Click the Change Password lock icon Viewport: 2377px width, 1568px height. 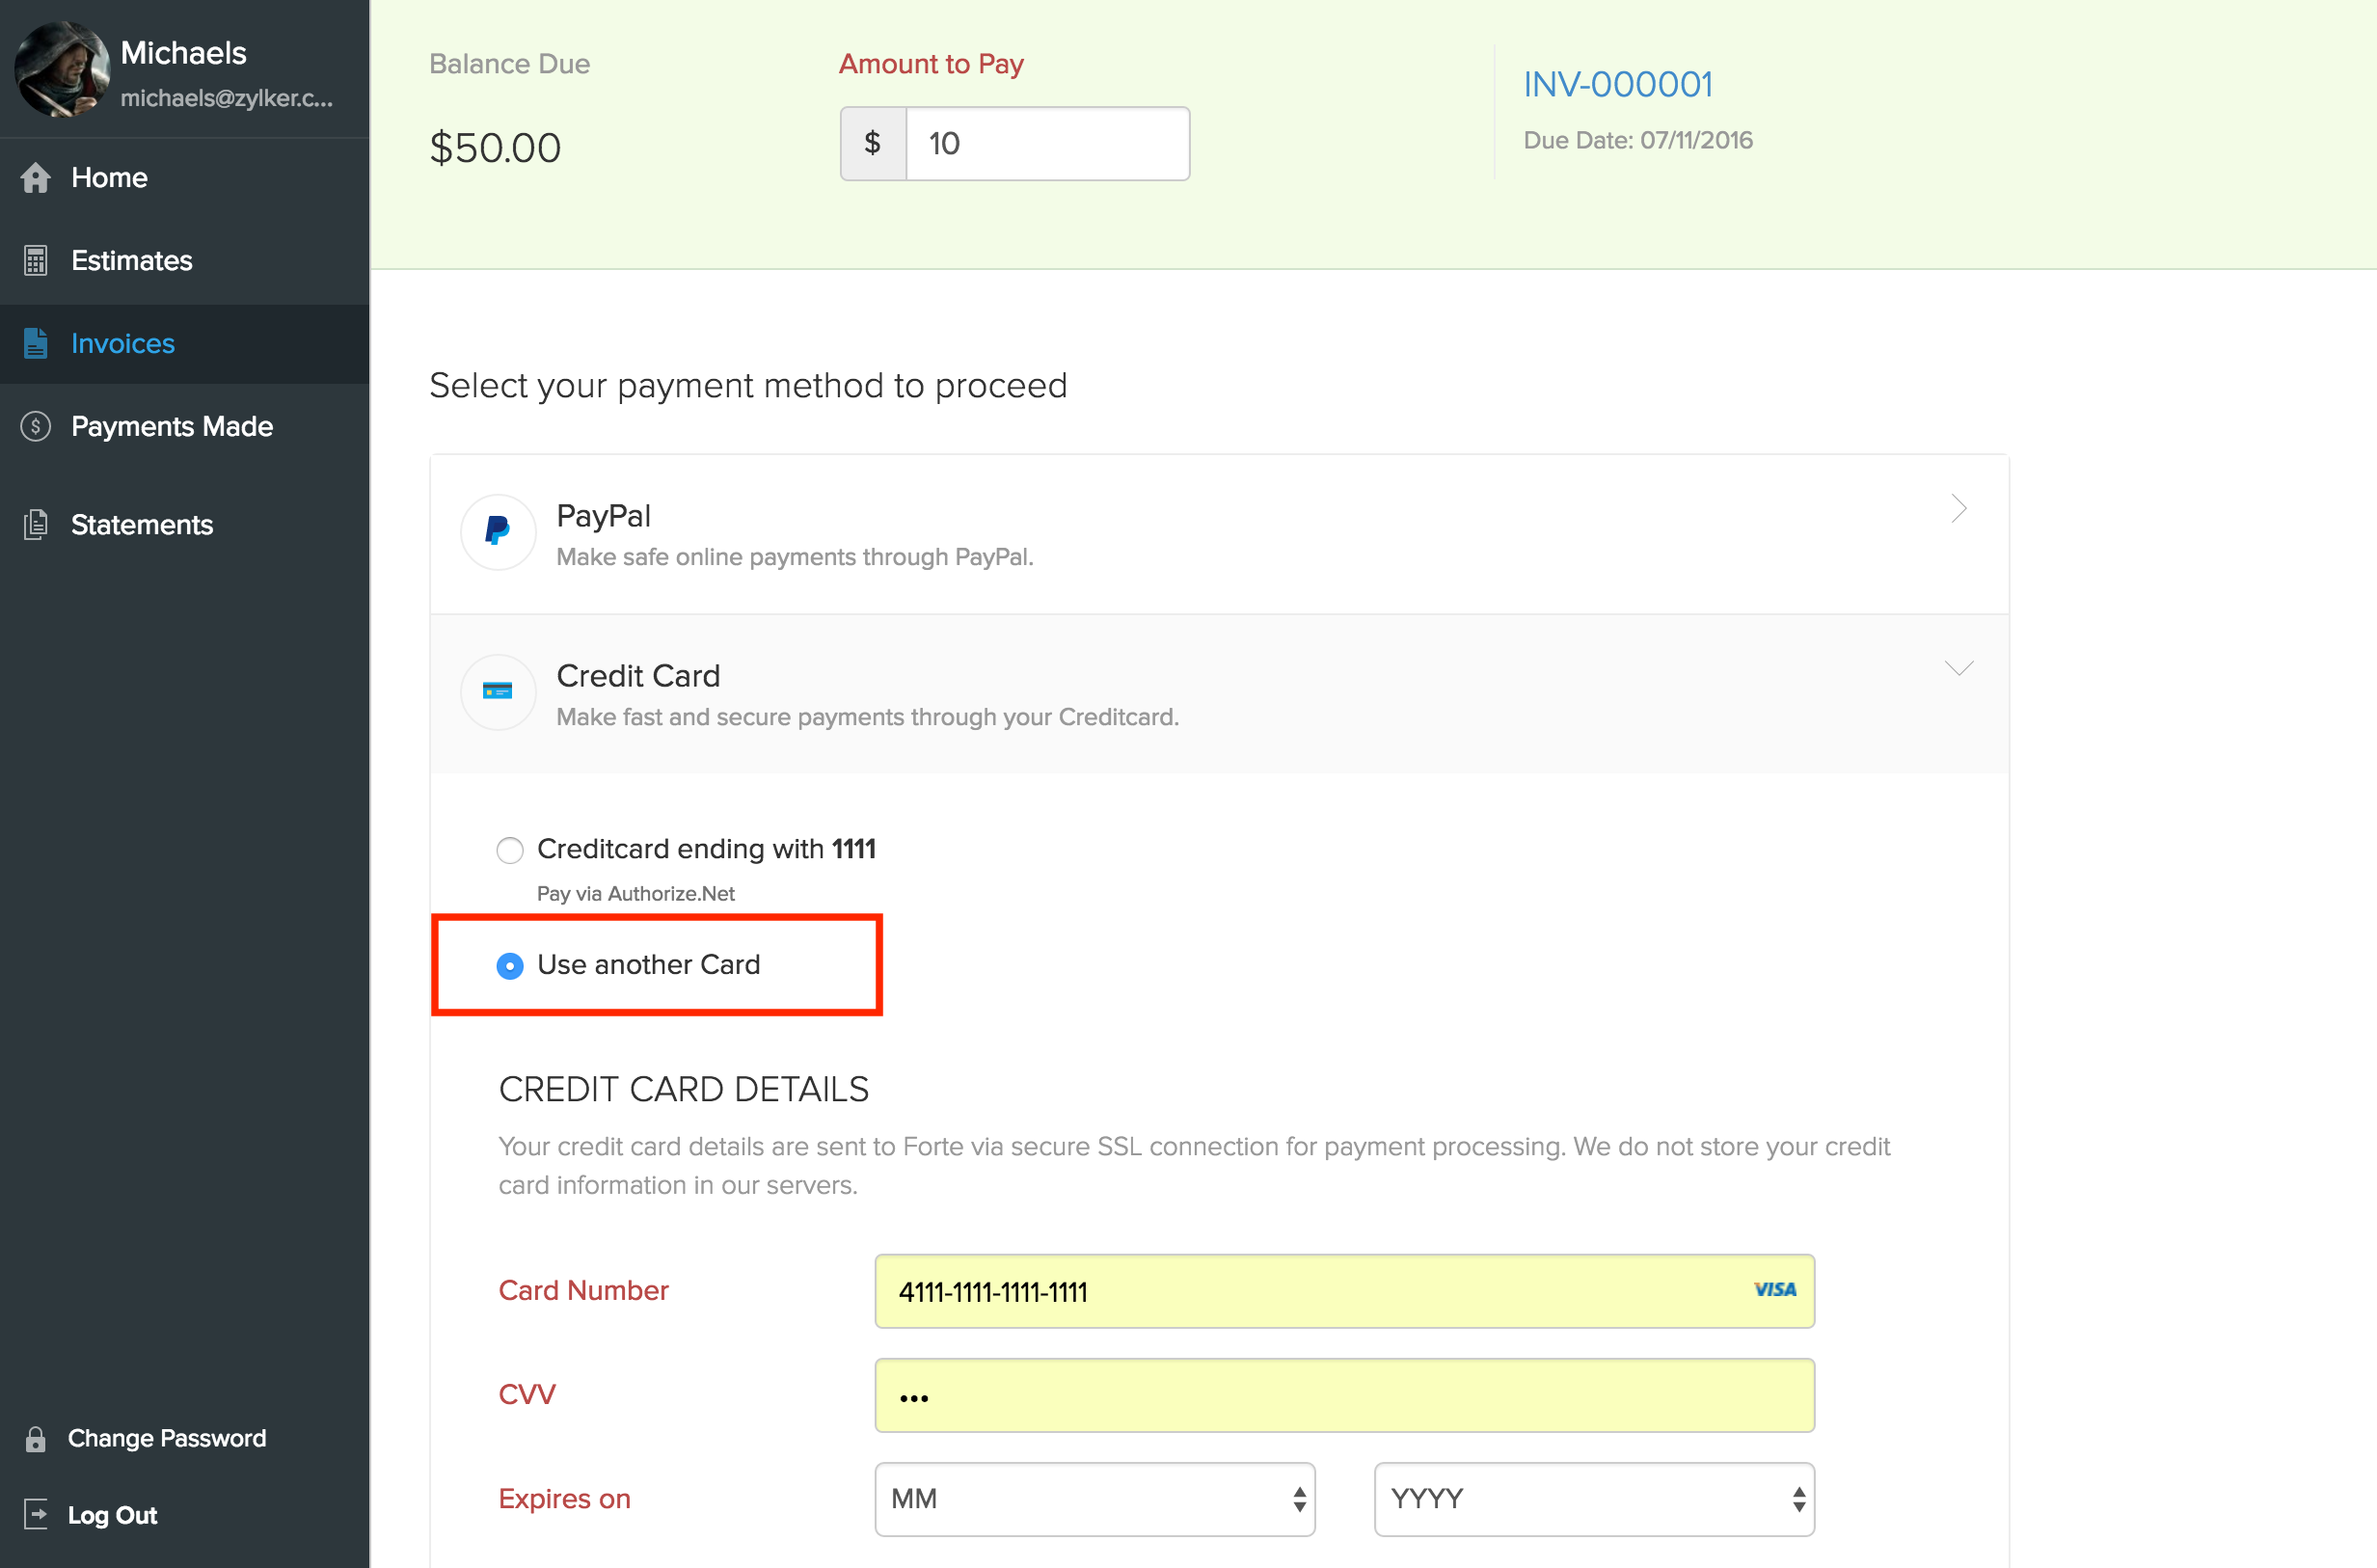[36, 1439]
